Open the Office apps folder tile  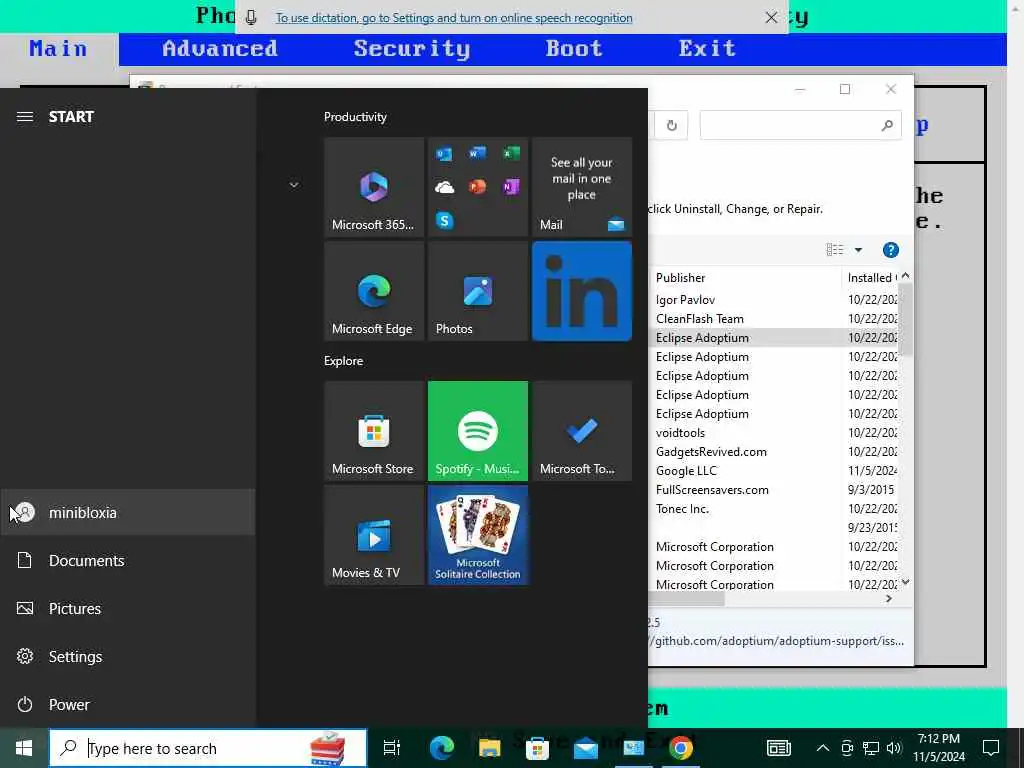pyautogui.click(x=477, y=187)
